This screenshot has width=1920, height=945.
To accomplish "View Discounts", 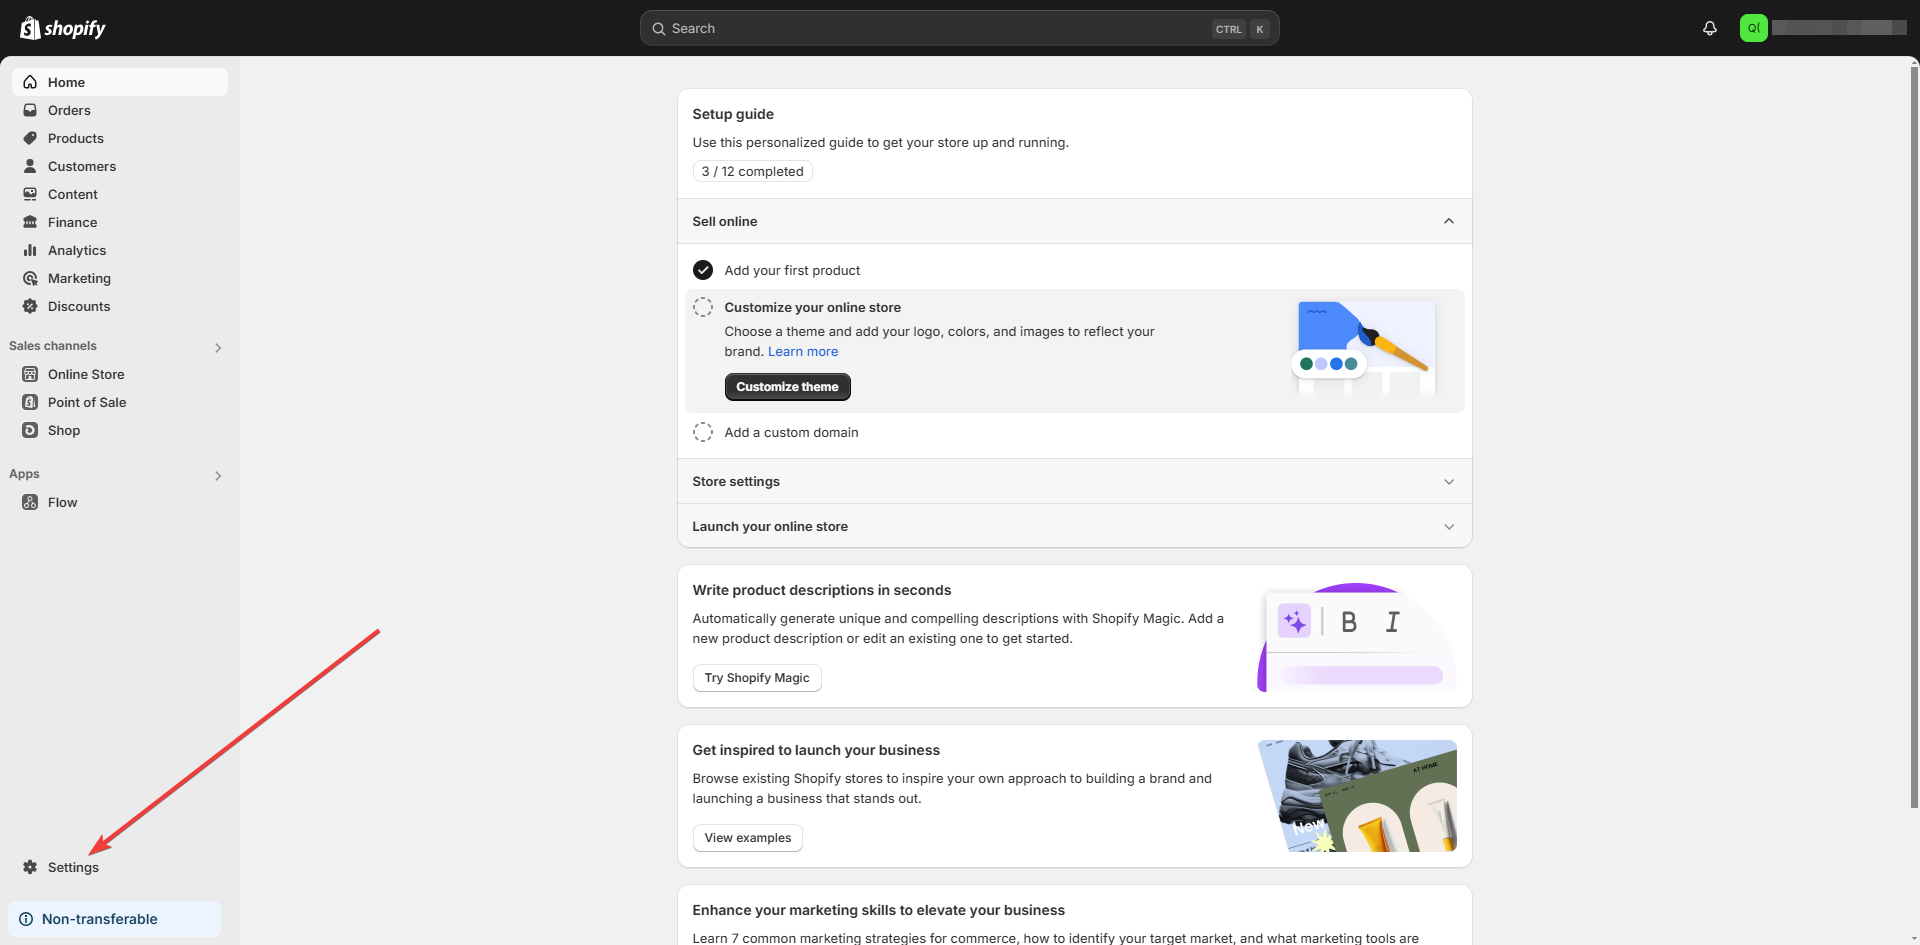I will pyautogui.click(x=80, y=306).
